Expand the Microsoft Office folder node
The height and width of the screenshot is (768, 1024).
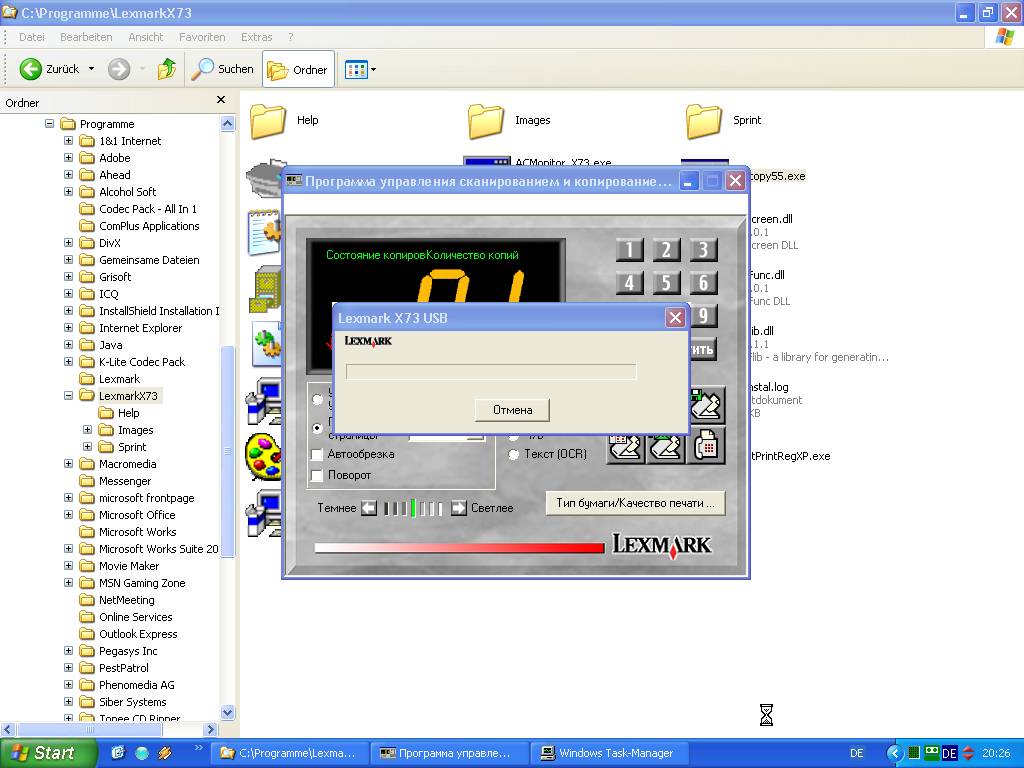69,514
